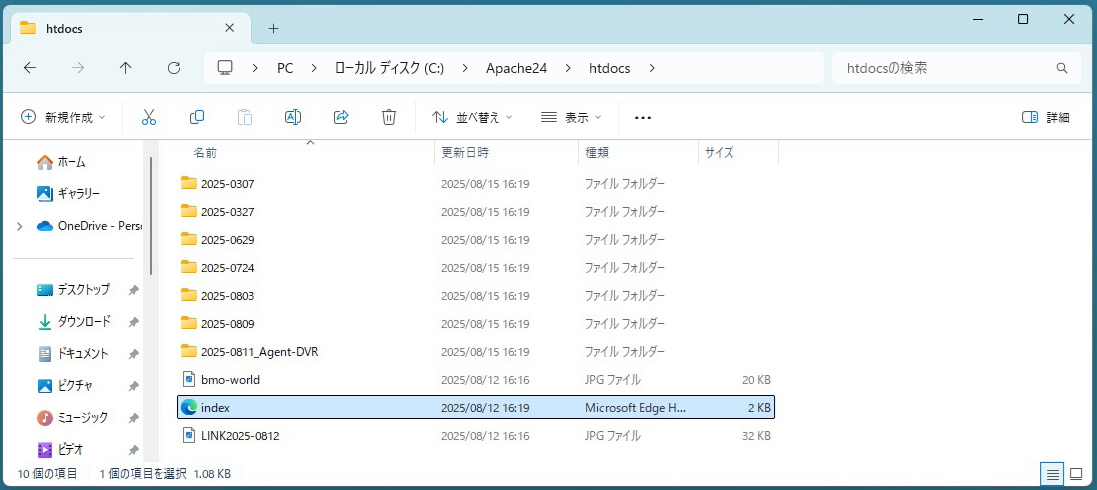Screen dimensions: 1097x490
Task: Click the navigation pane scrollbar
Action: click(150, 217)
